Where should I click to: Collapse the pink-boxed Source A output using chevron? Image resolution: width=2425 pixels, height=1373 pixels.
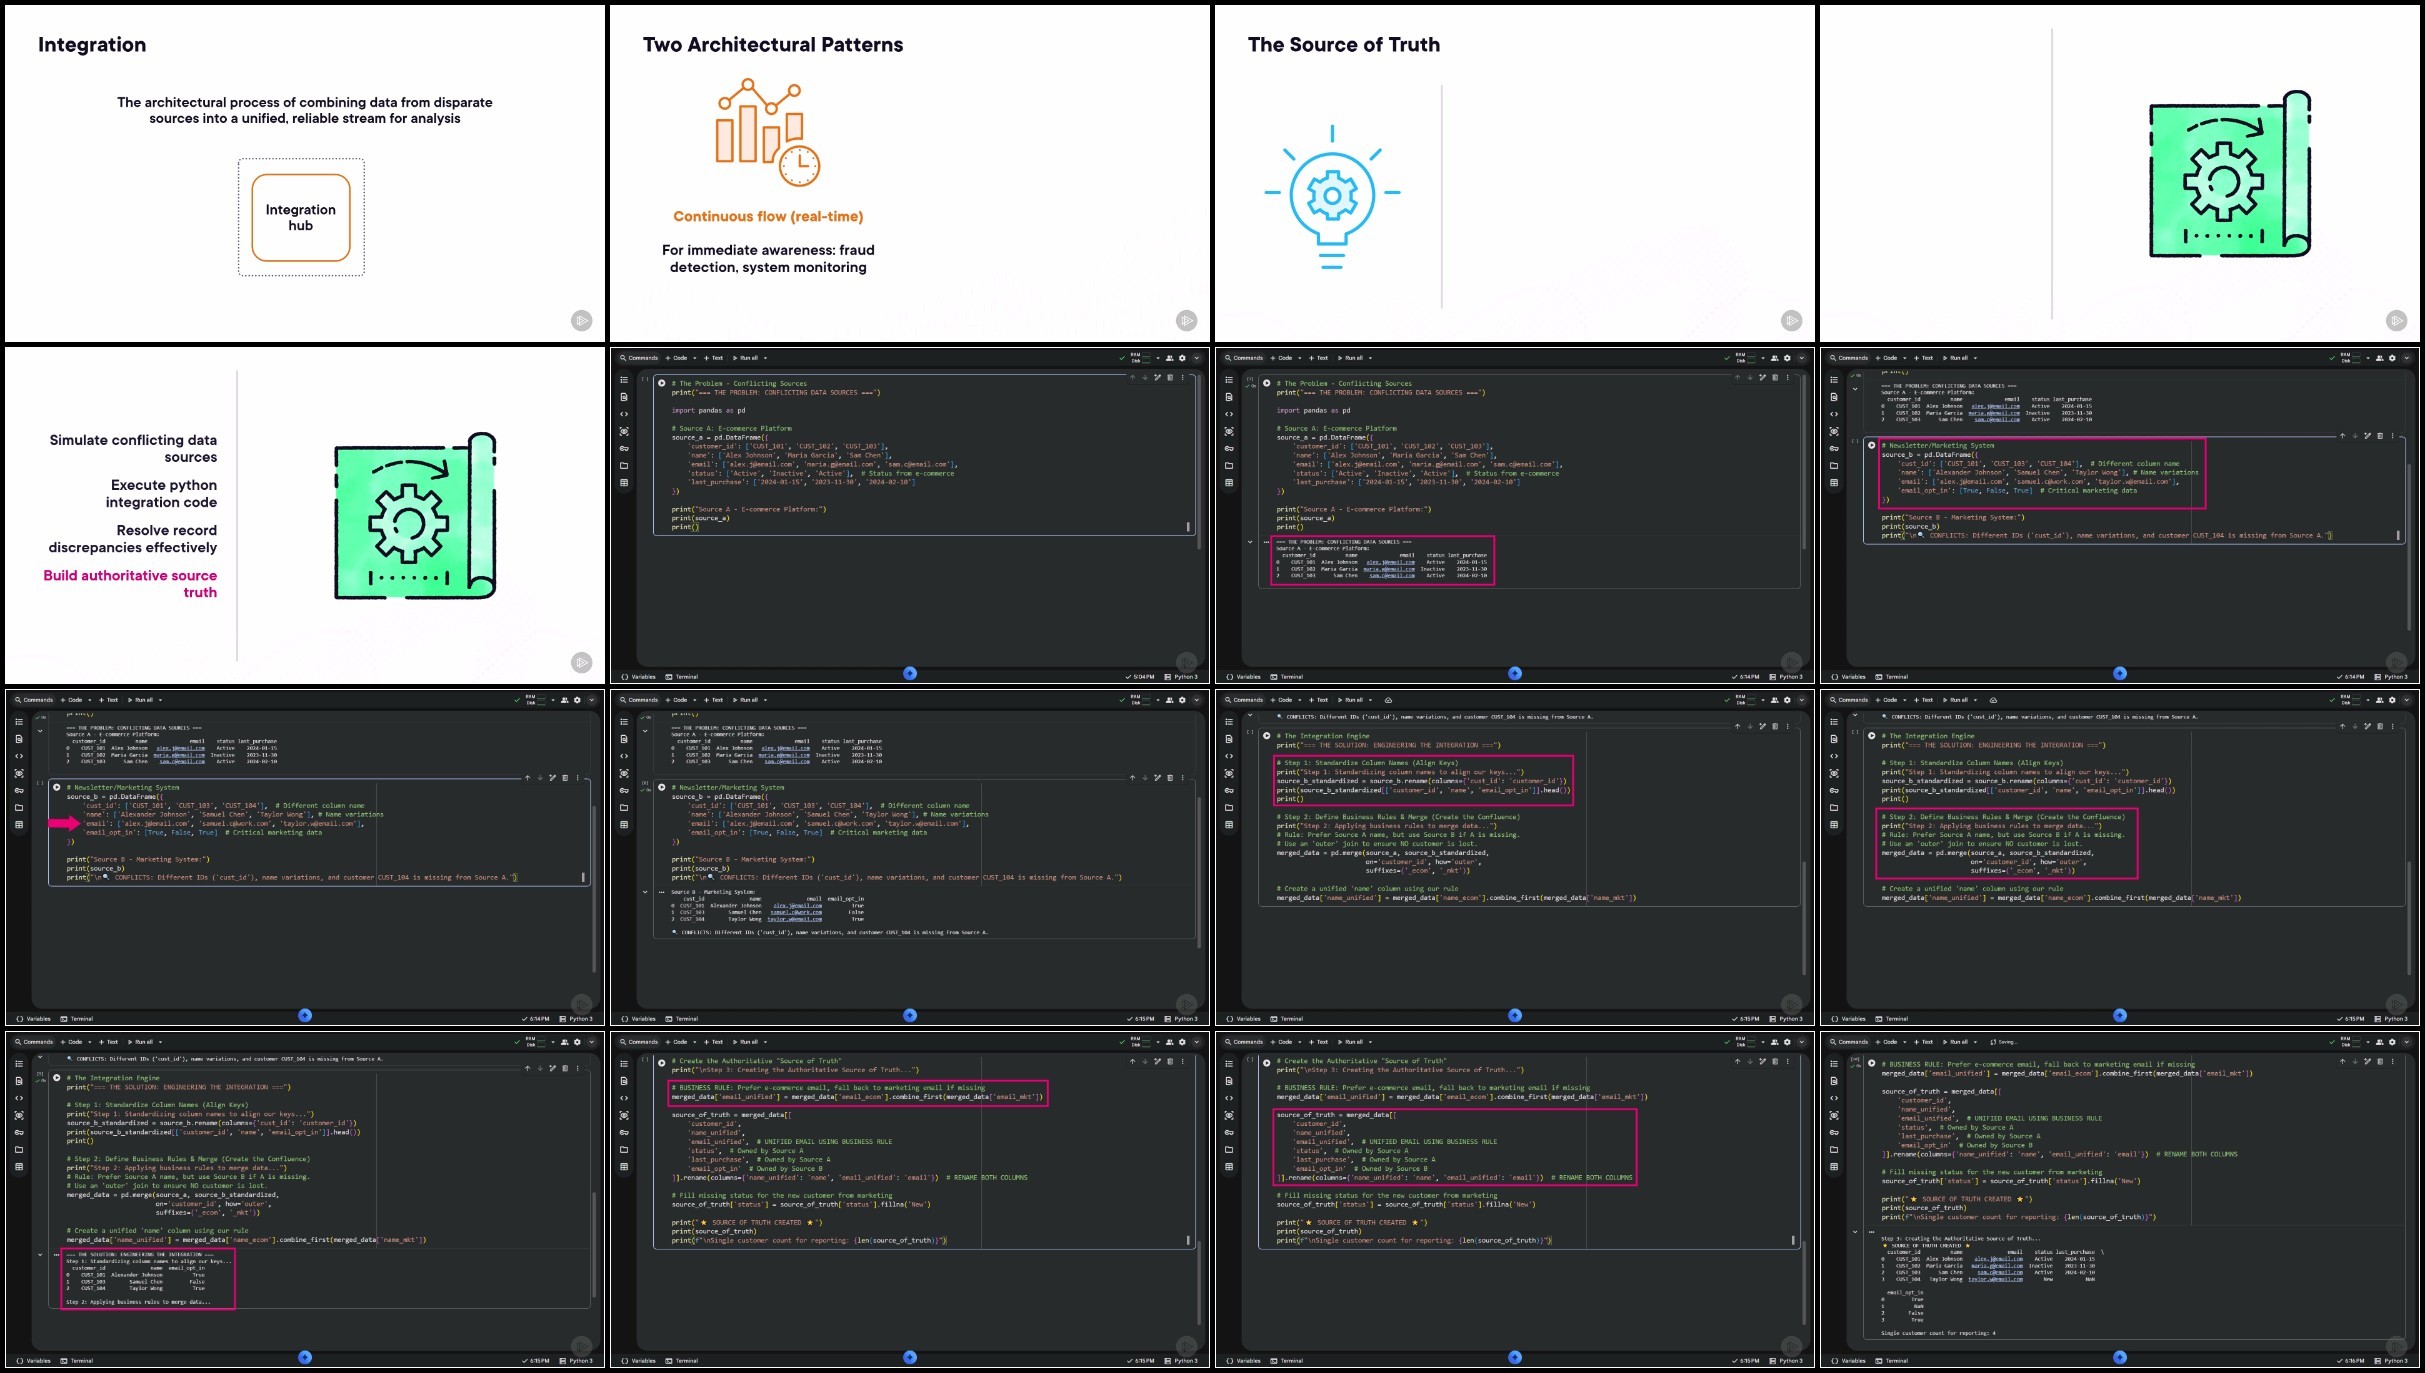click(1250, 542)
